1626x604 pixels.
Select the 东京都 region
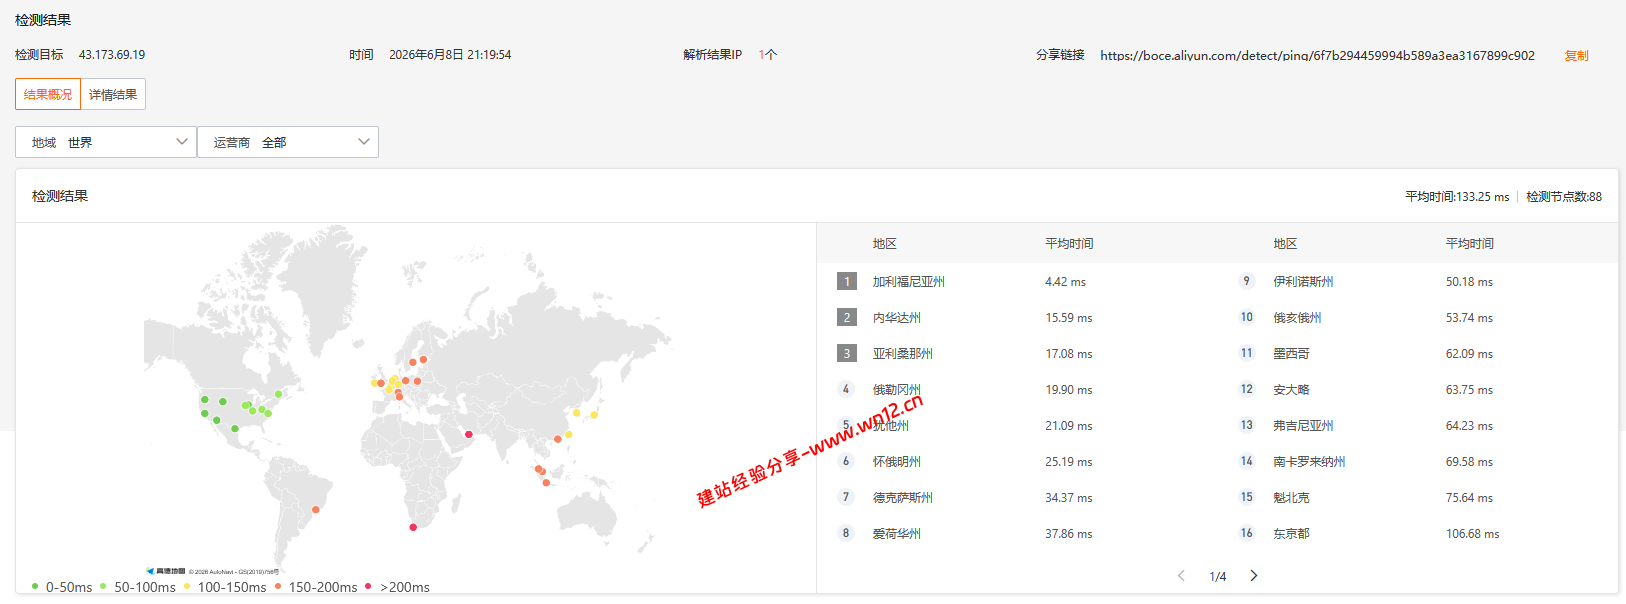pyautogui.click(x=1291, y=534)
